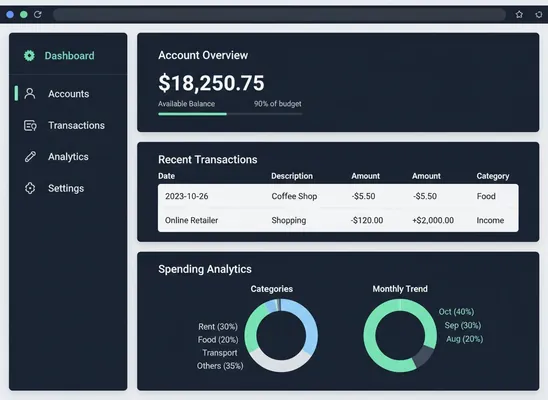Image resolution: width=548 pixels, height=400 pixels.
Task: Click the Transport legend label
Action: tap(220, 352)
